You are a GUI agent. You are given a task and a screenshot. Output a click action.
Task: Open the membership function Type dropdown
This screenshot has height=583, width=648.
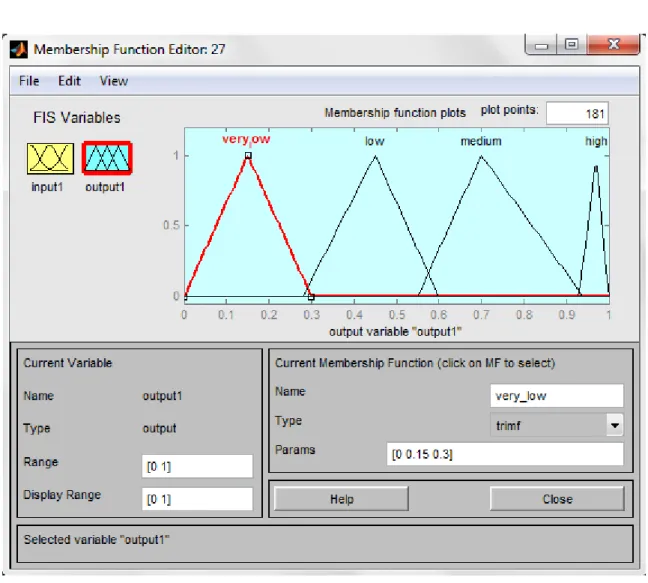point(557,425)
